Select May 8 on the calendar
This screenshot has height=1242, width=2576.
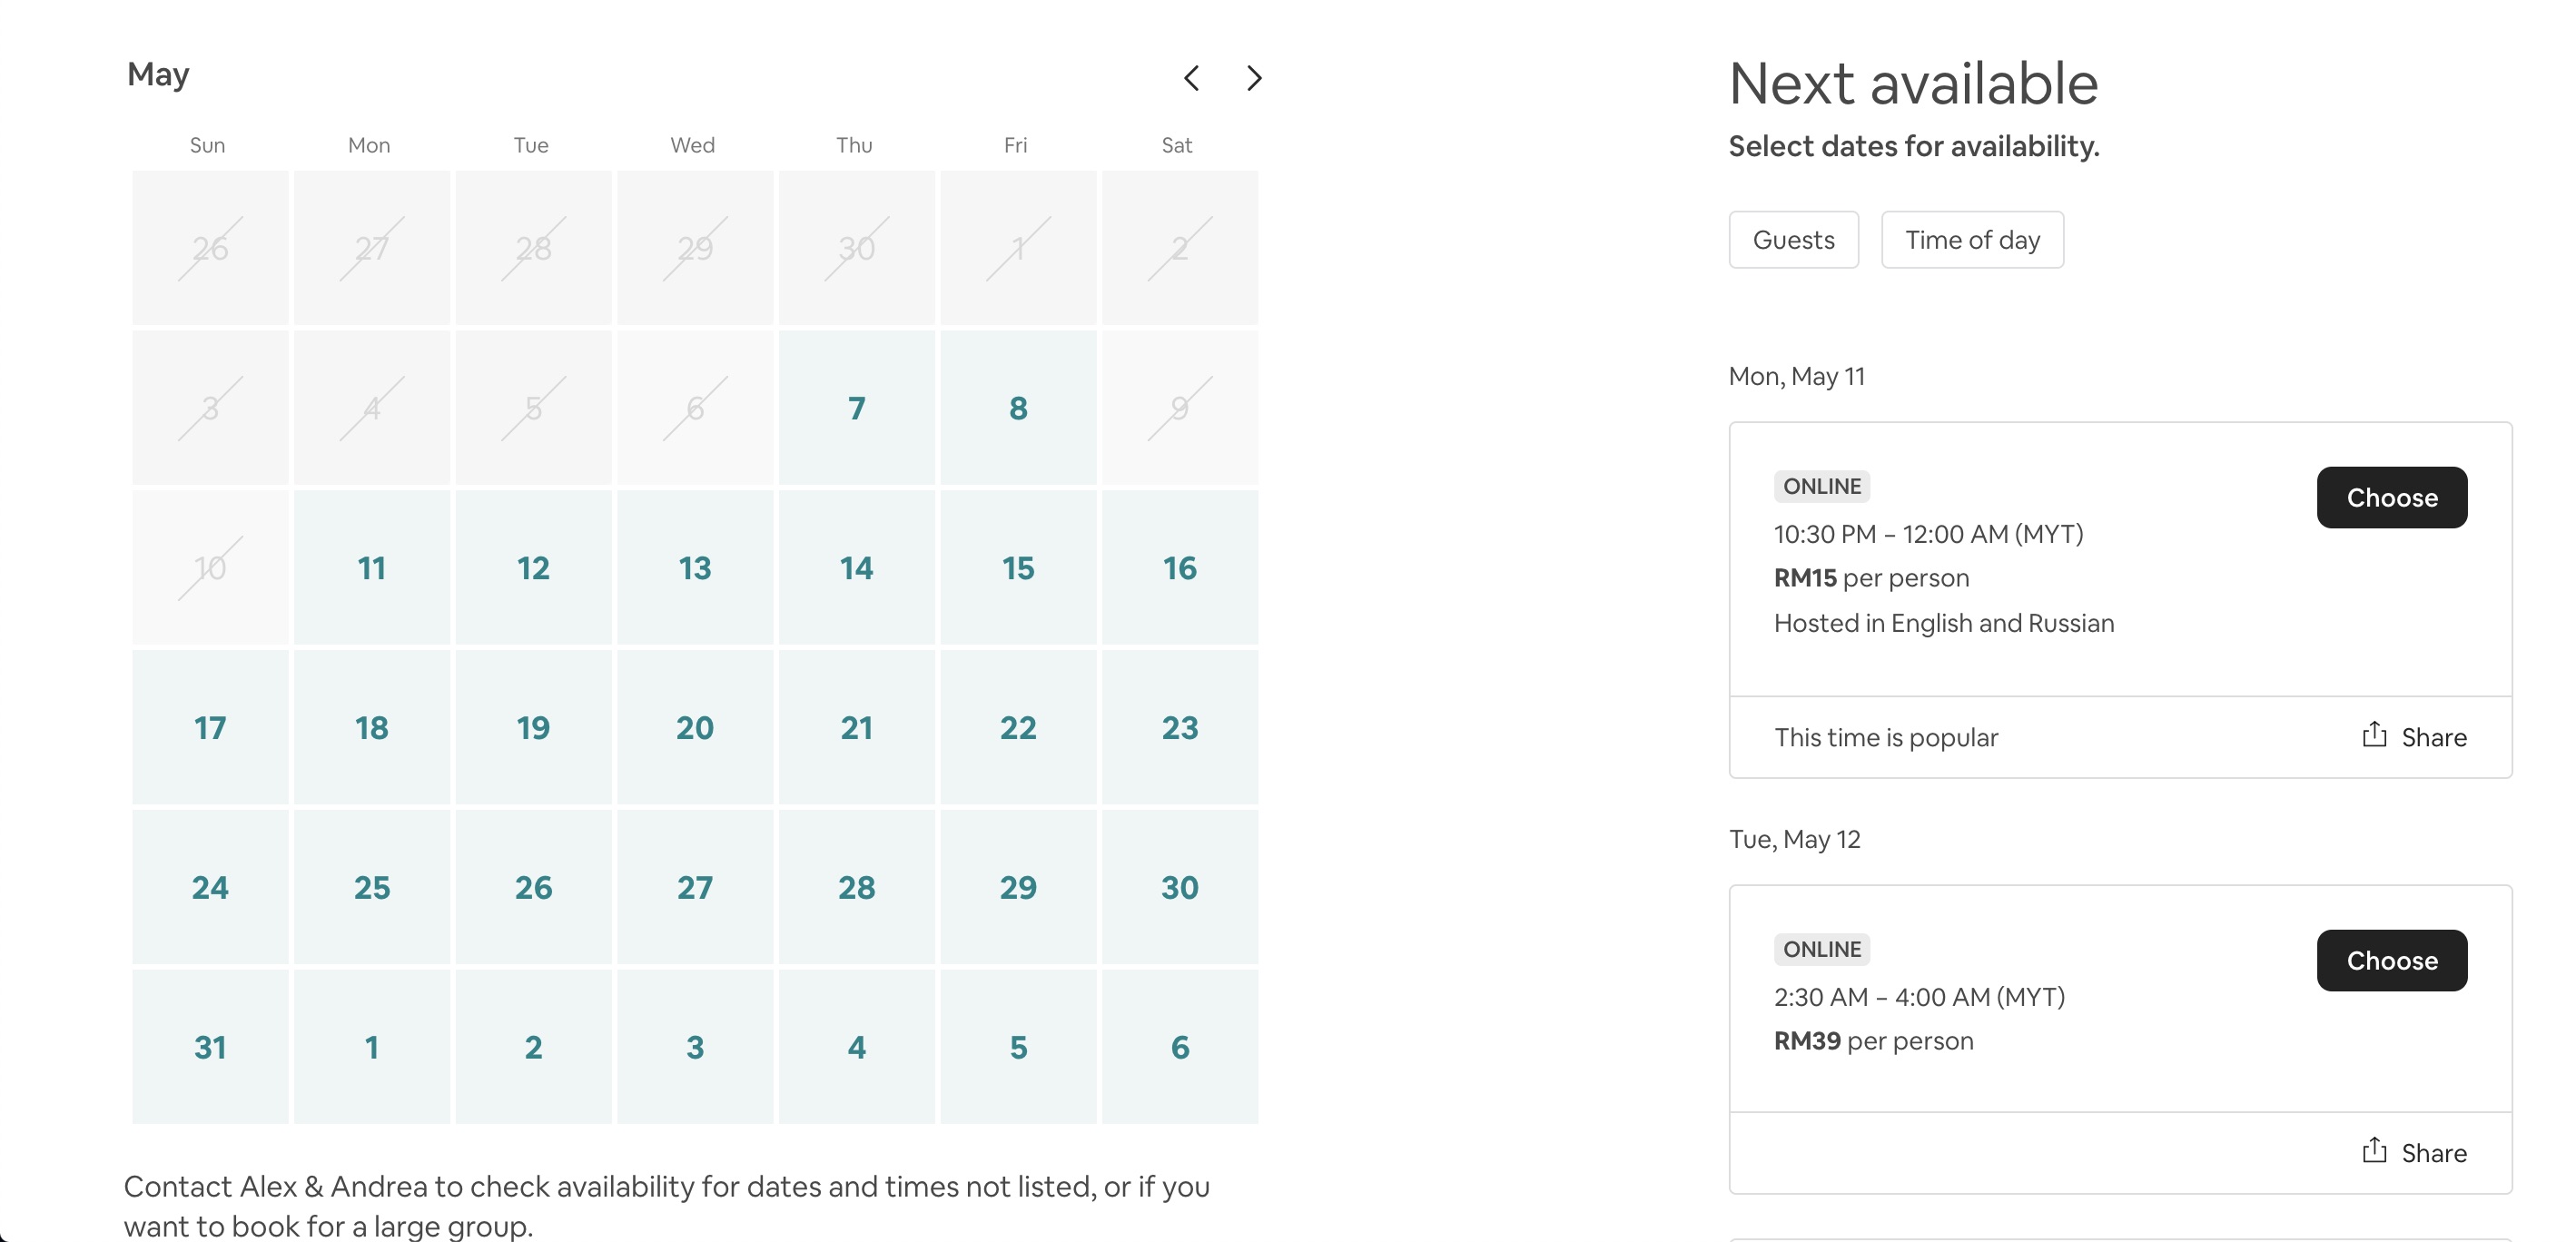point(1018,408)
